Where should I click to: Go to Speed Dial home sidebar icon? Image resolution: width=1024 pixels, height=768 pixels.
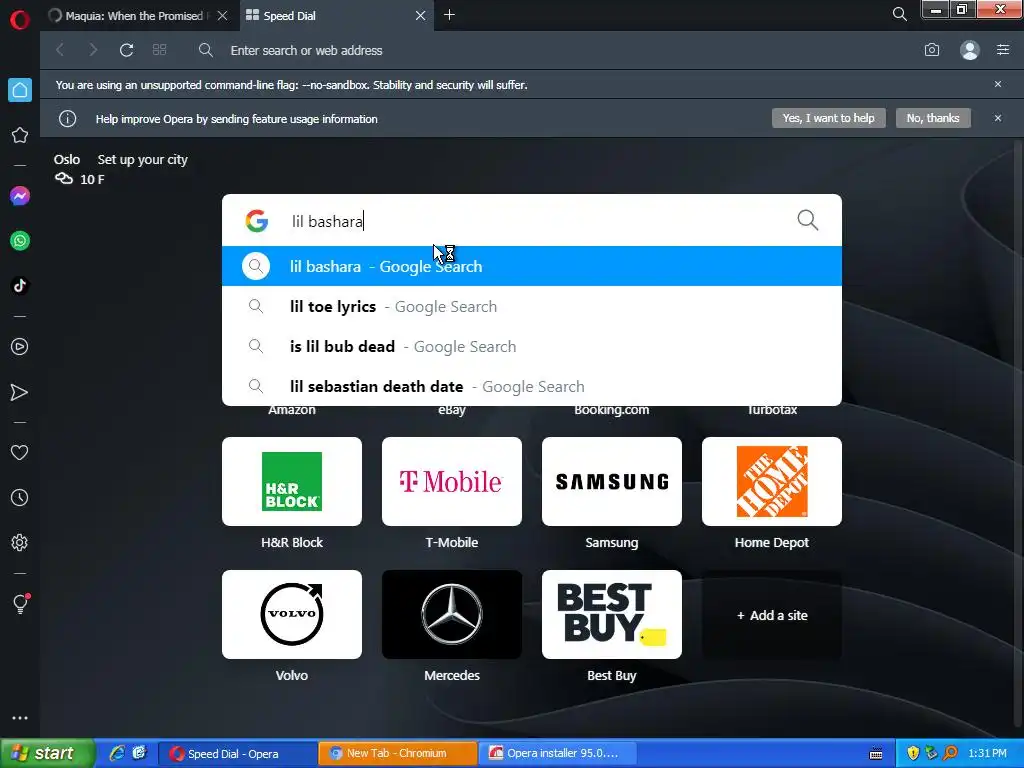(x=20, y=90)
